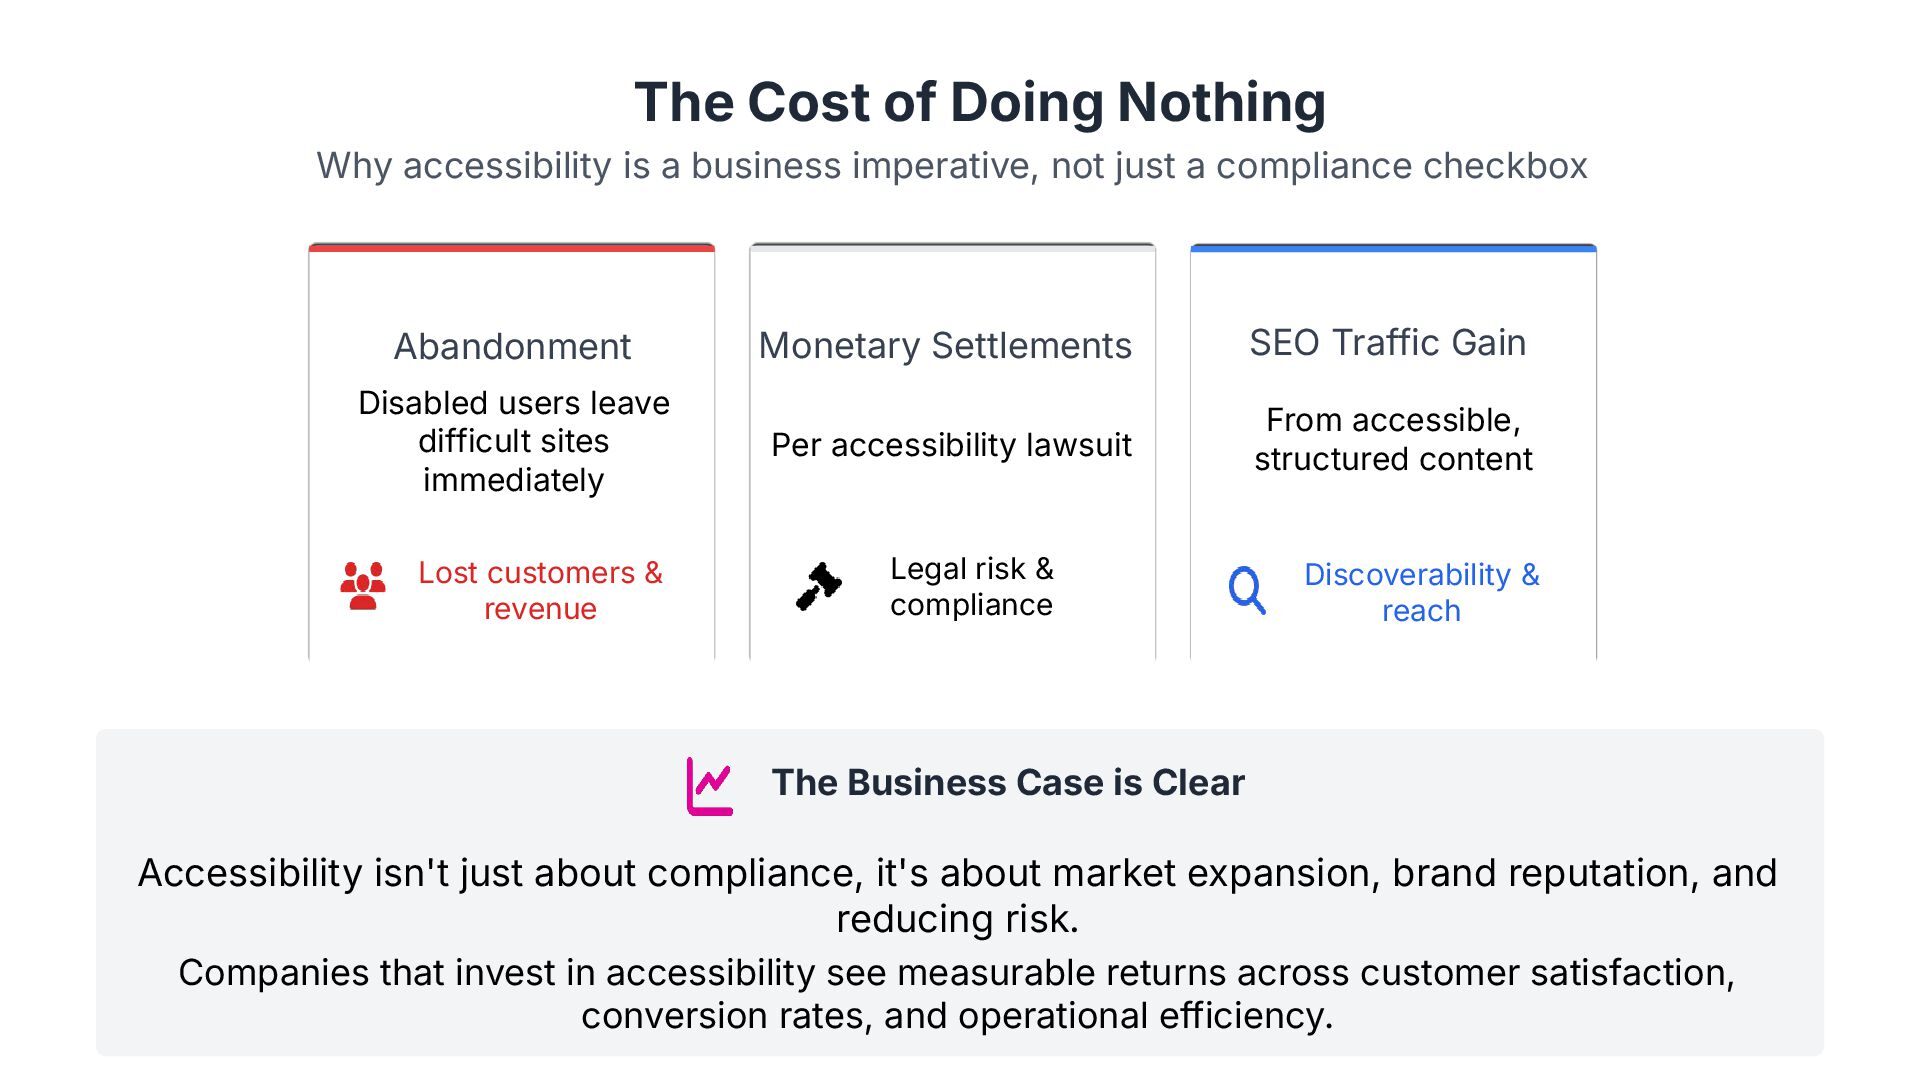Click the subtitle about business imperative

tap(952, 166)
